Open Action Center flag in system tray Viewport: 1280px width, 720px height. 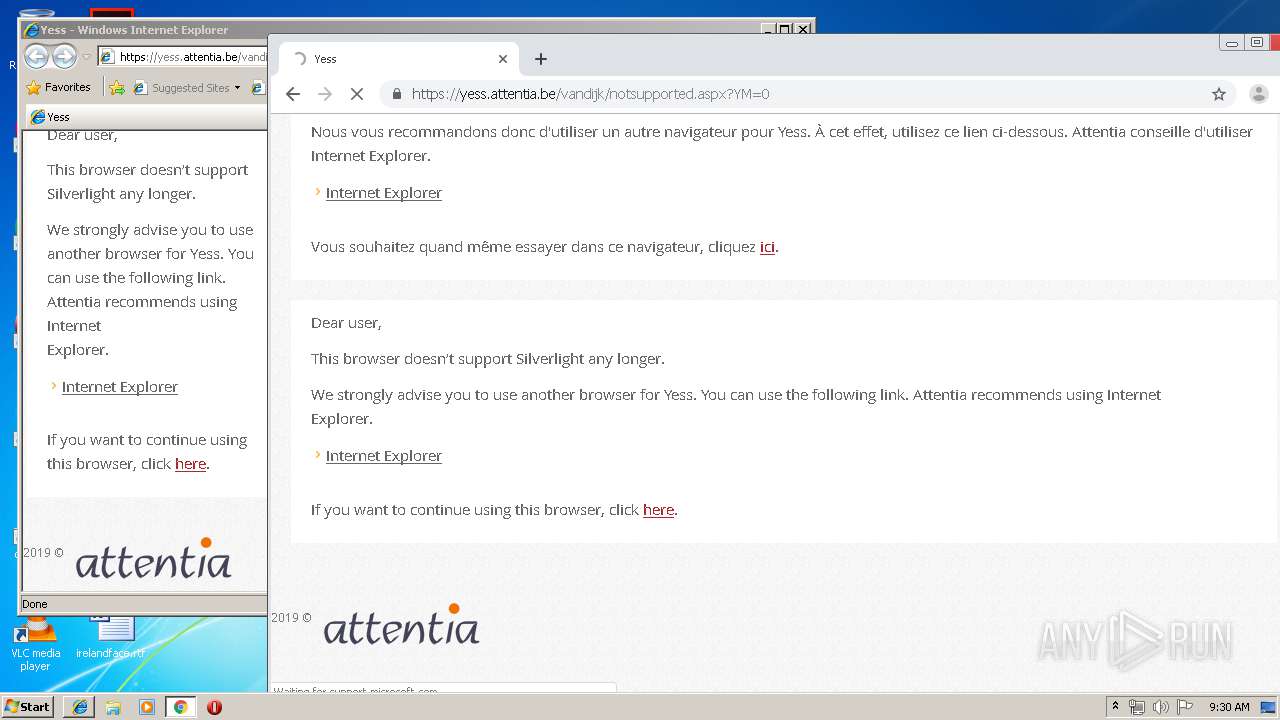pyautogui.click(x=1185, y=707)
